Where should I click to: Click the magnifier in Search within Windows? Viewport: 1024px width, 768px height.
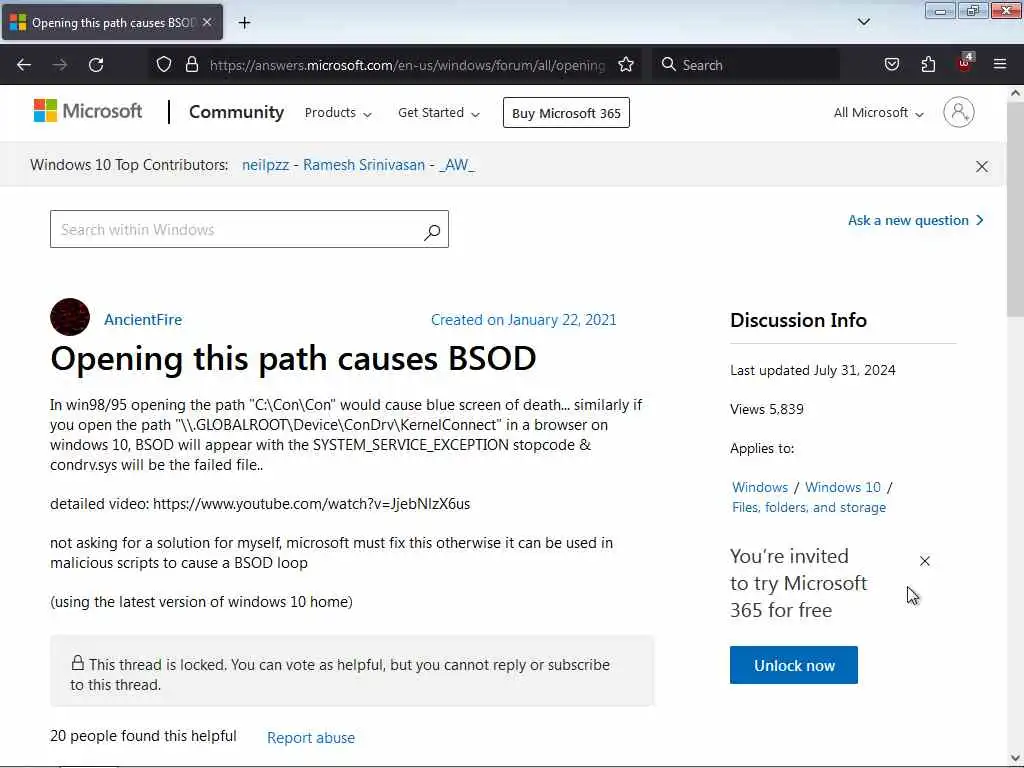click(432, 231)
